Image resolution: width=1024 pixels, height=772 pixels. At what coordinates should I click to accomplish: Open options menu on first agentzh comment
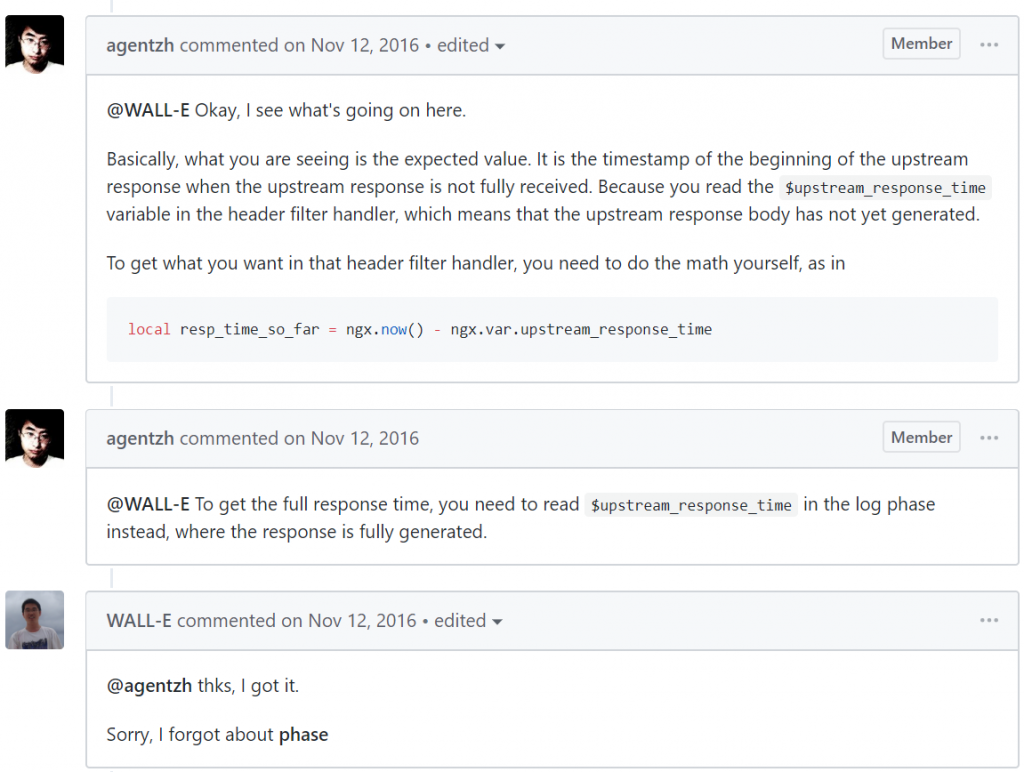[x=989, y=44]
